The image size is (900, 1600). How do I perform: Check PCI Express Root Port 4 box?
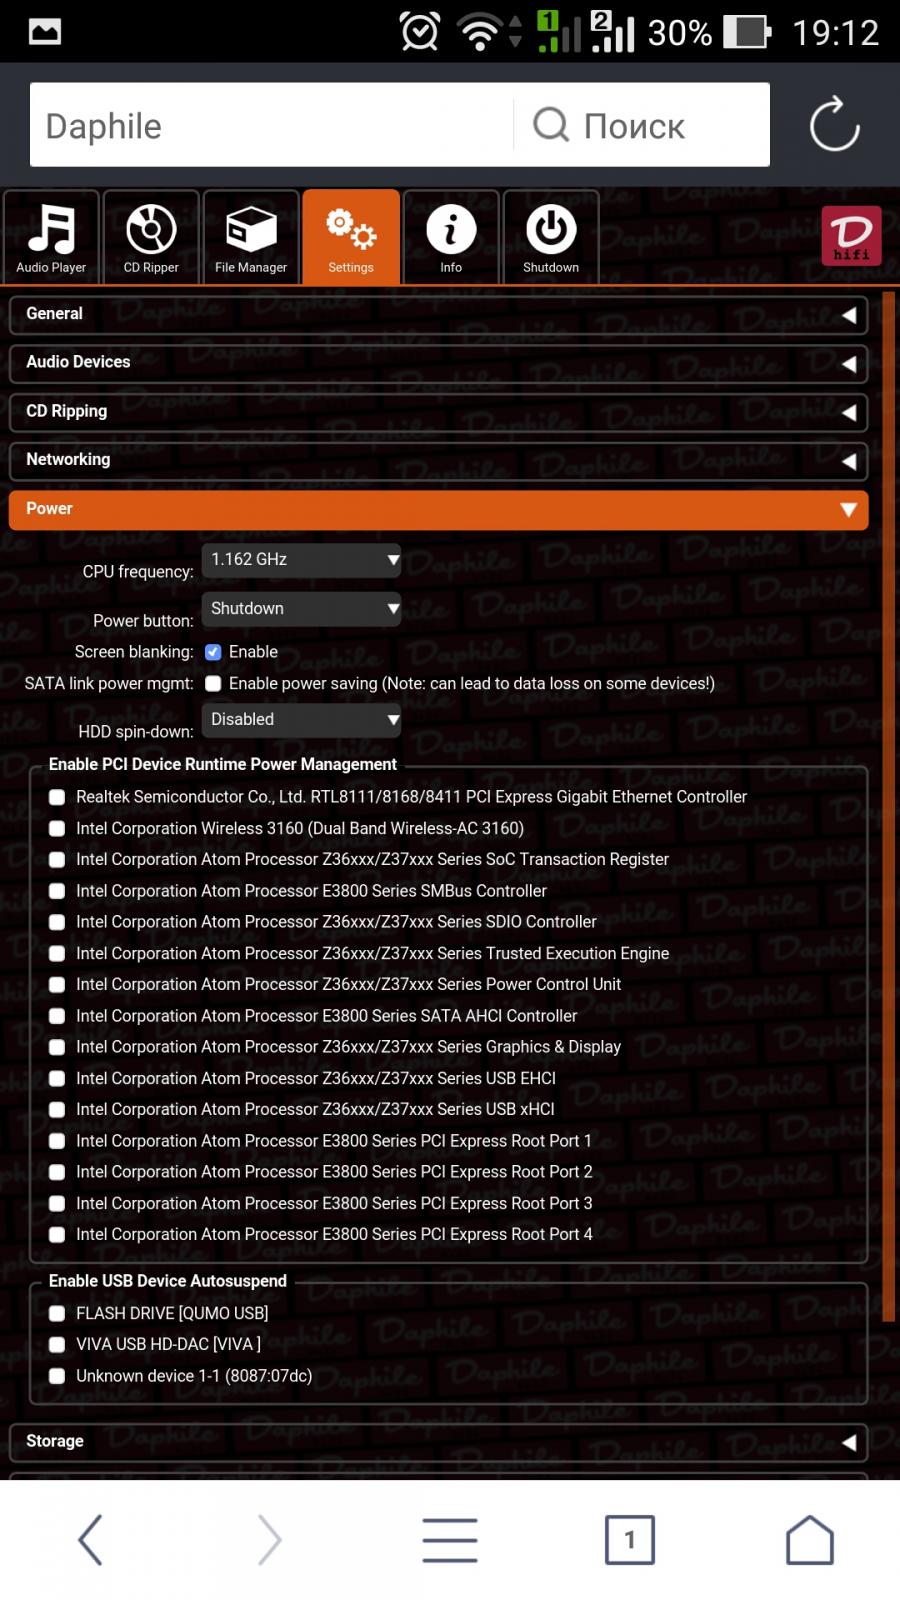point(57,1235)
